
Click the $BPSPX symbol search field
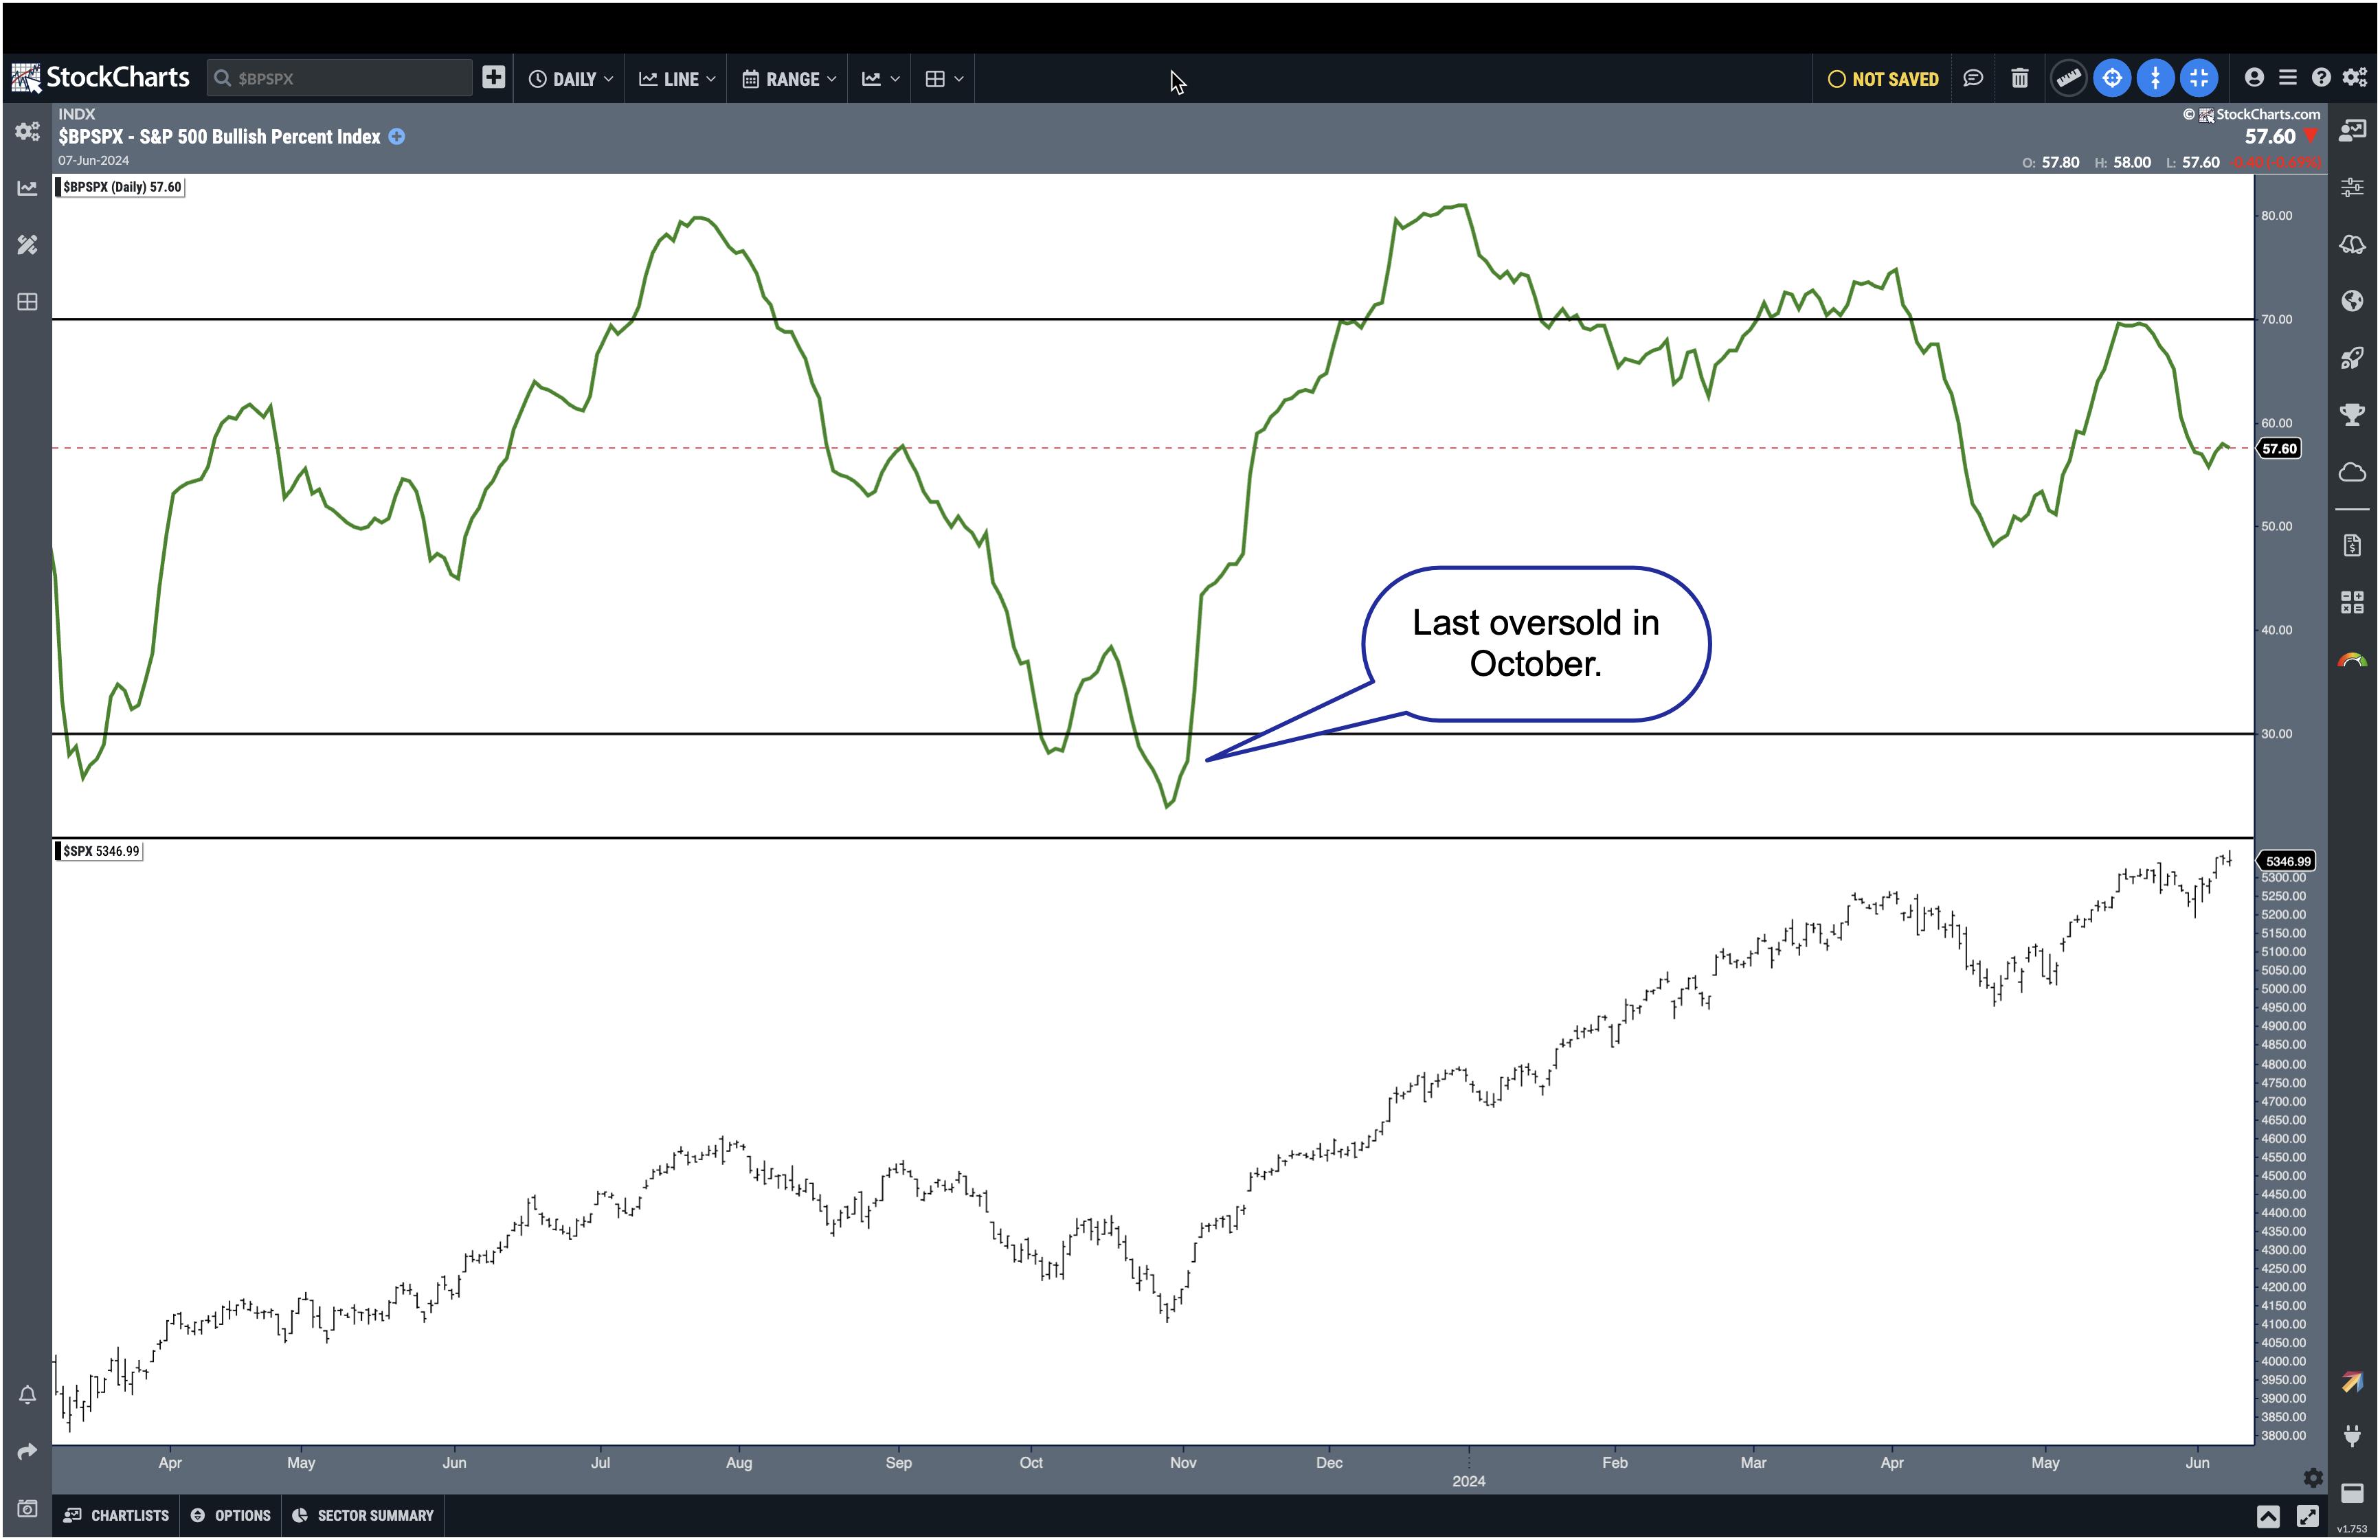[x=340, y=78]
